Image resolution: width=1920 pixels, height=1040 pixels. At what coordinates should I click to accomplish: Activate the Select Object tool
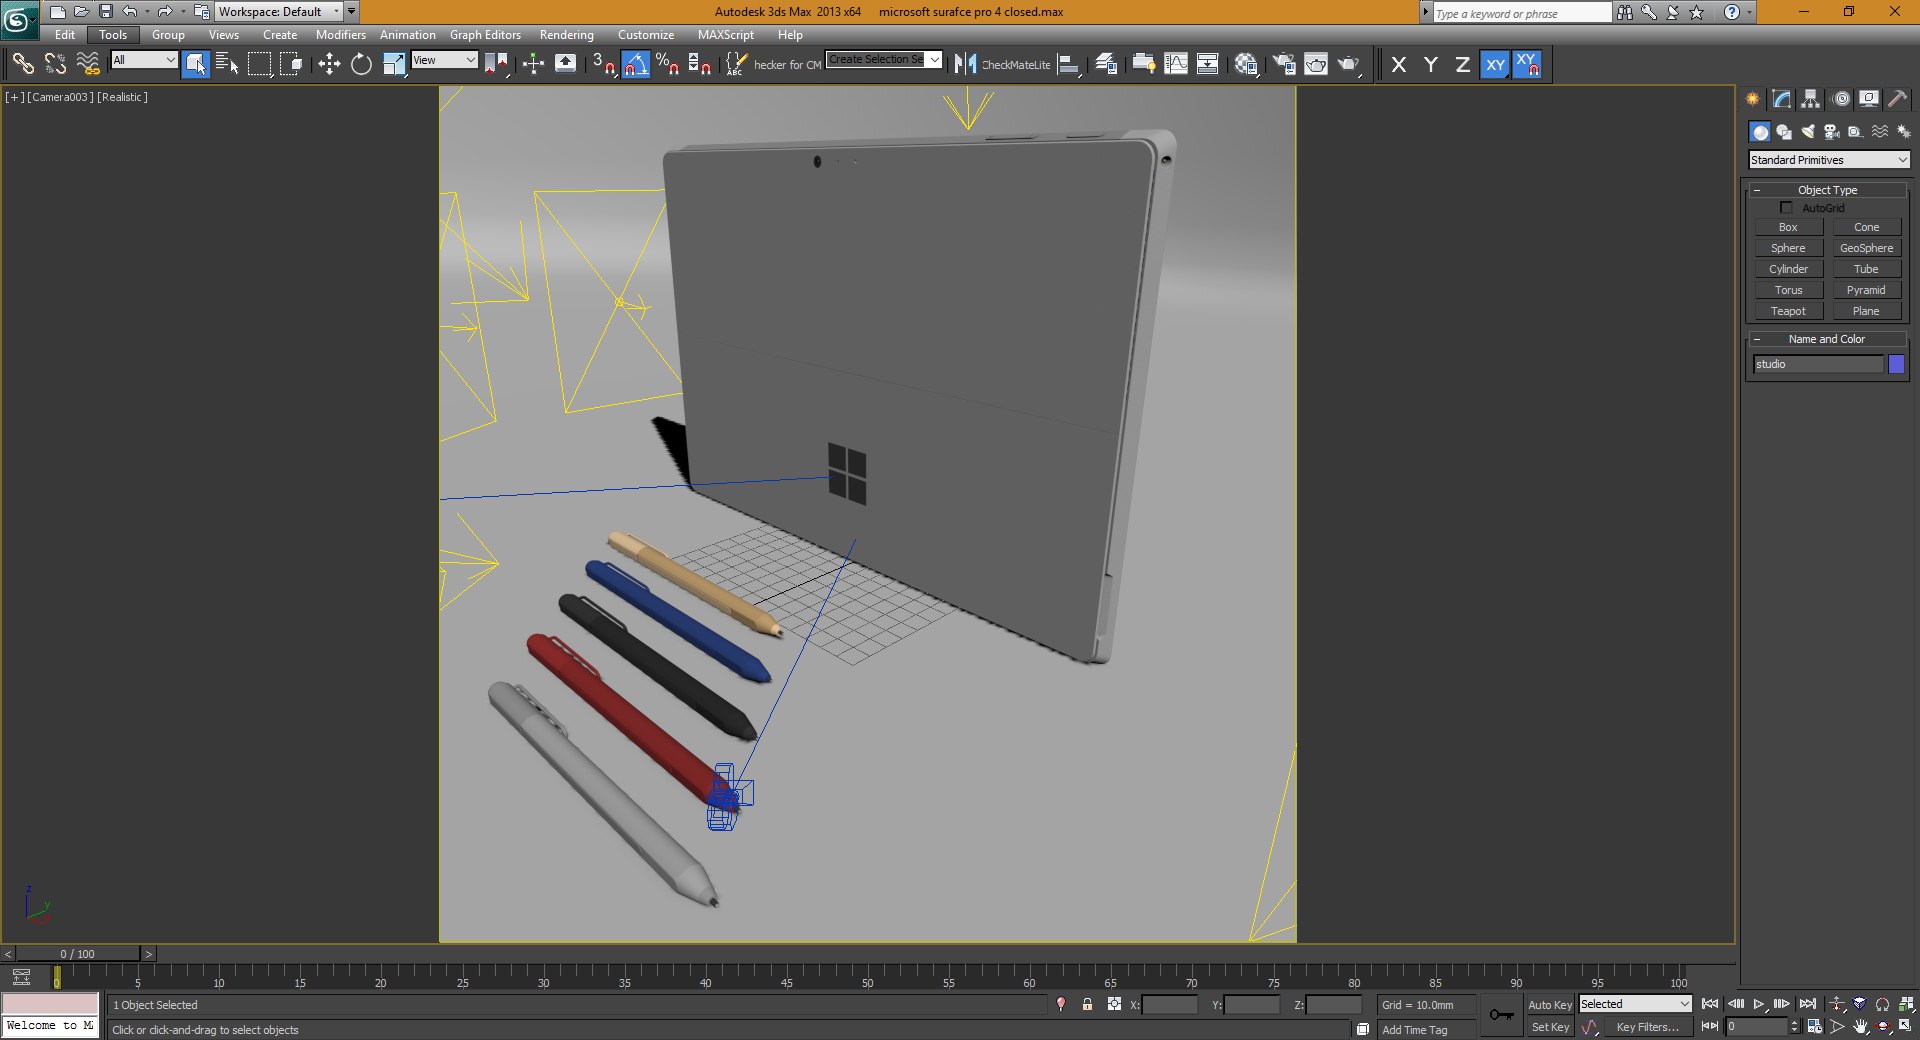click(x=196, y=64)
